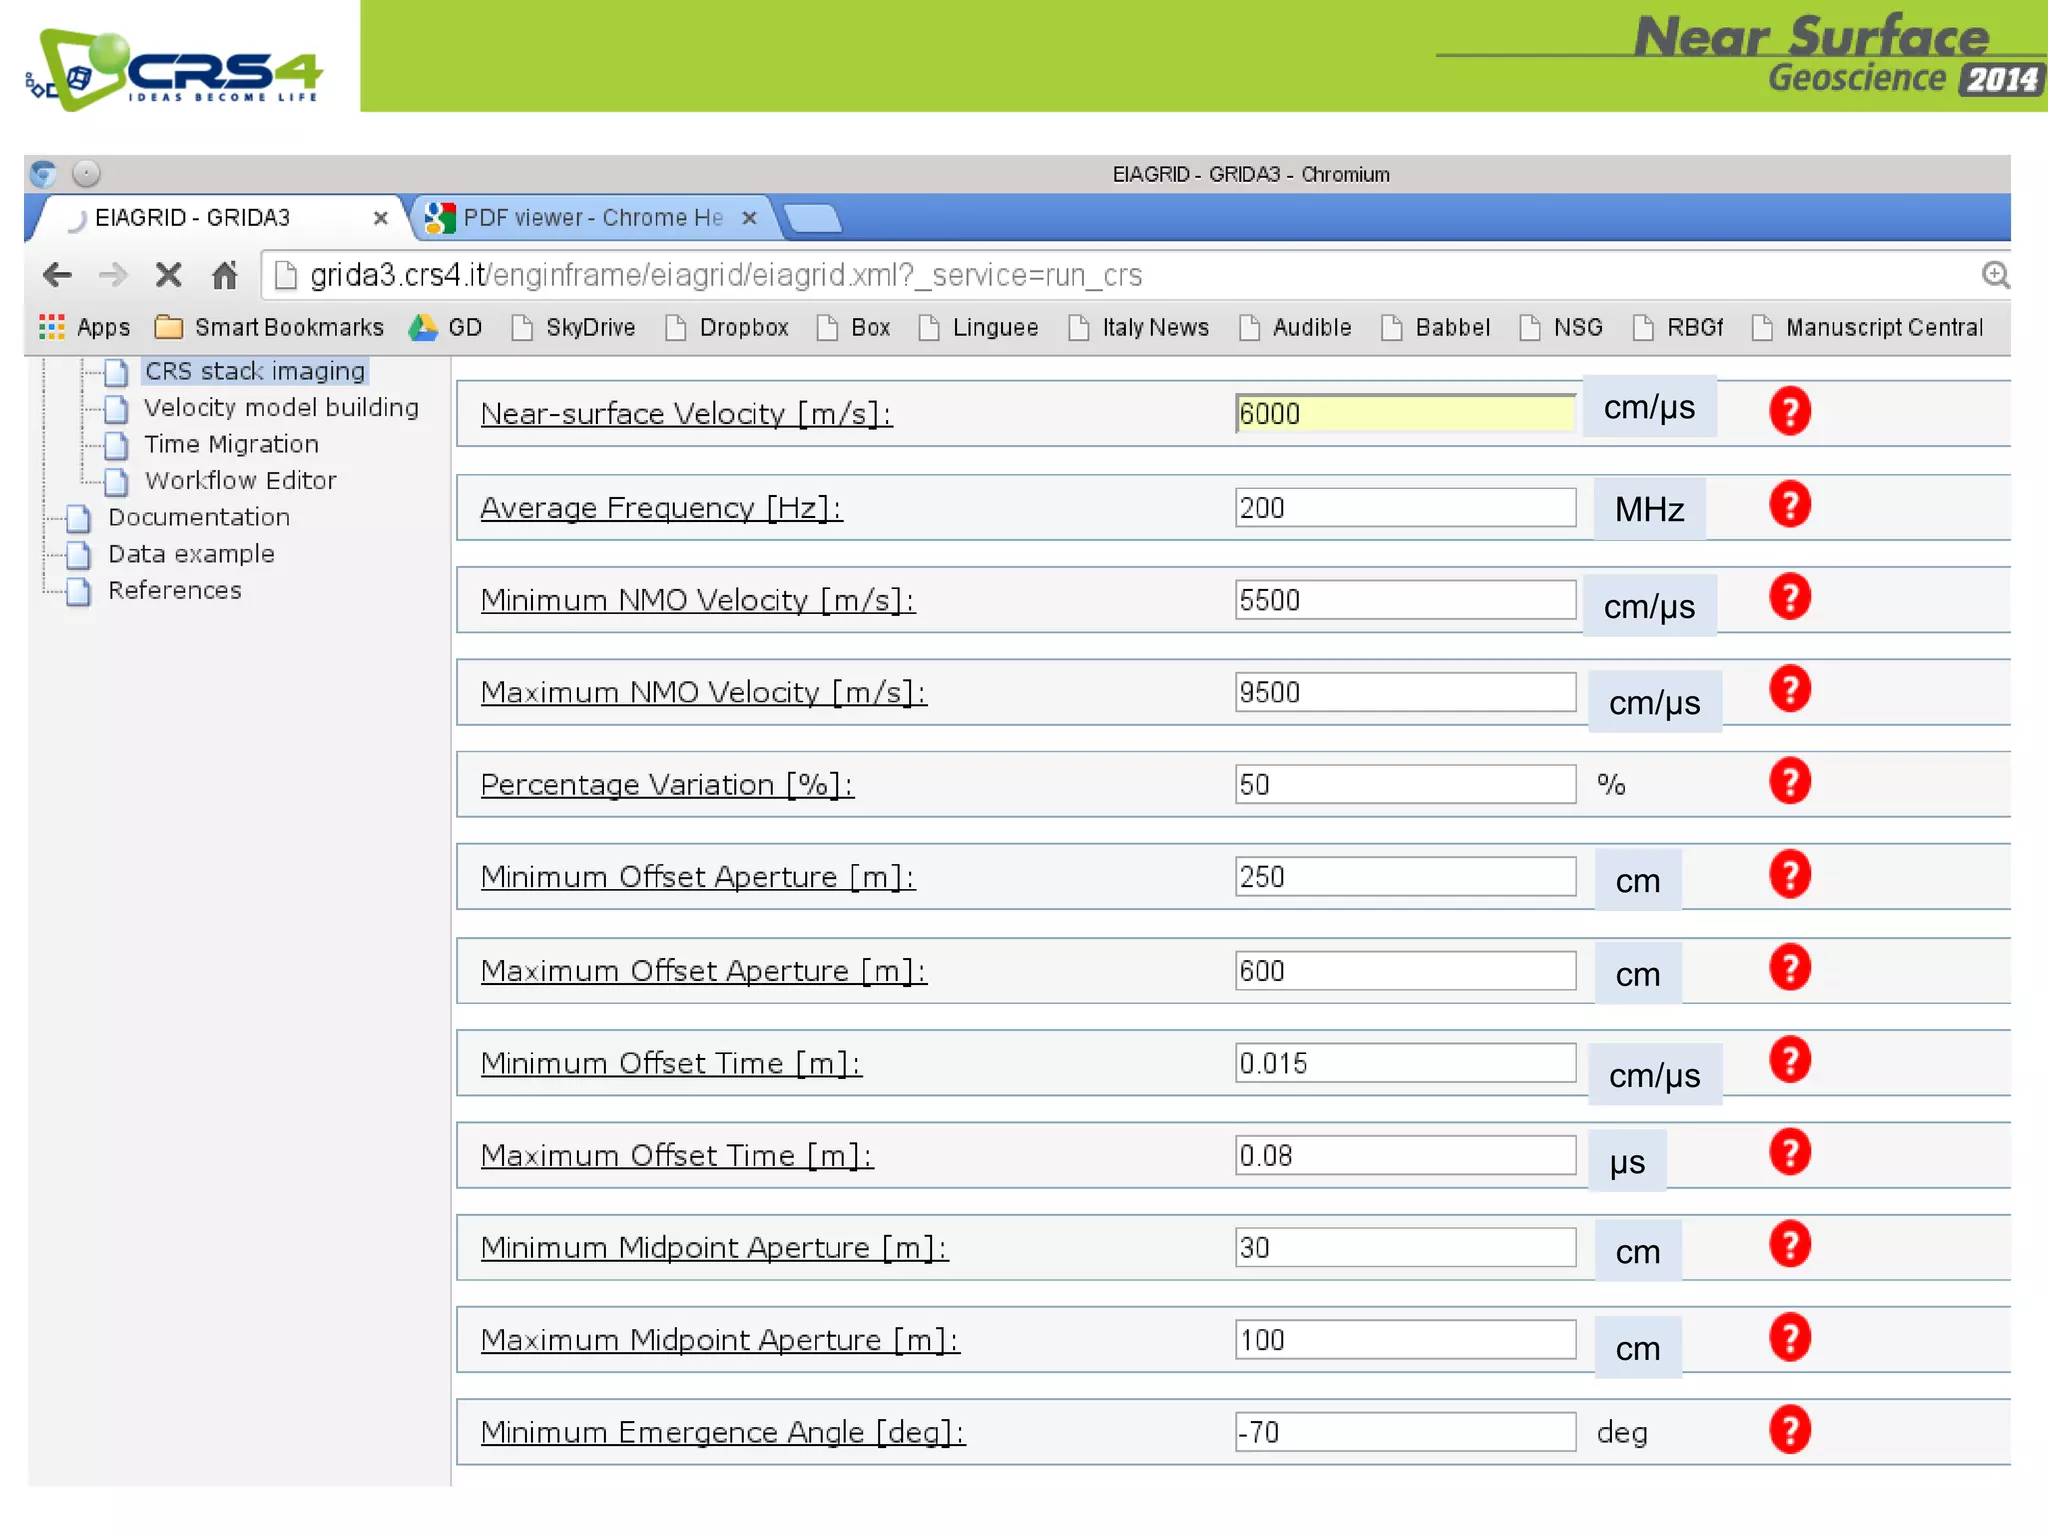This screenshot has height=1536, width=2048.
Task: Select CRS stack imaging in the tree
Action: 255,371
